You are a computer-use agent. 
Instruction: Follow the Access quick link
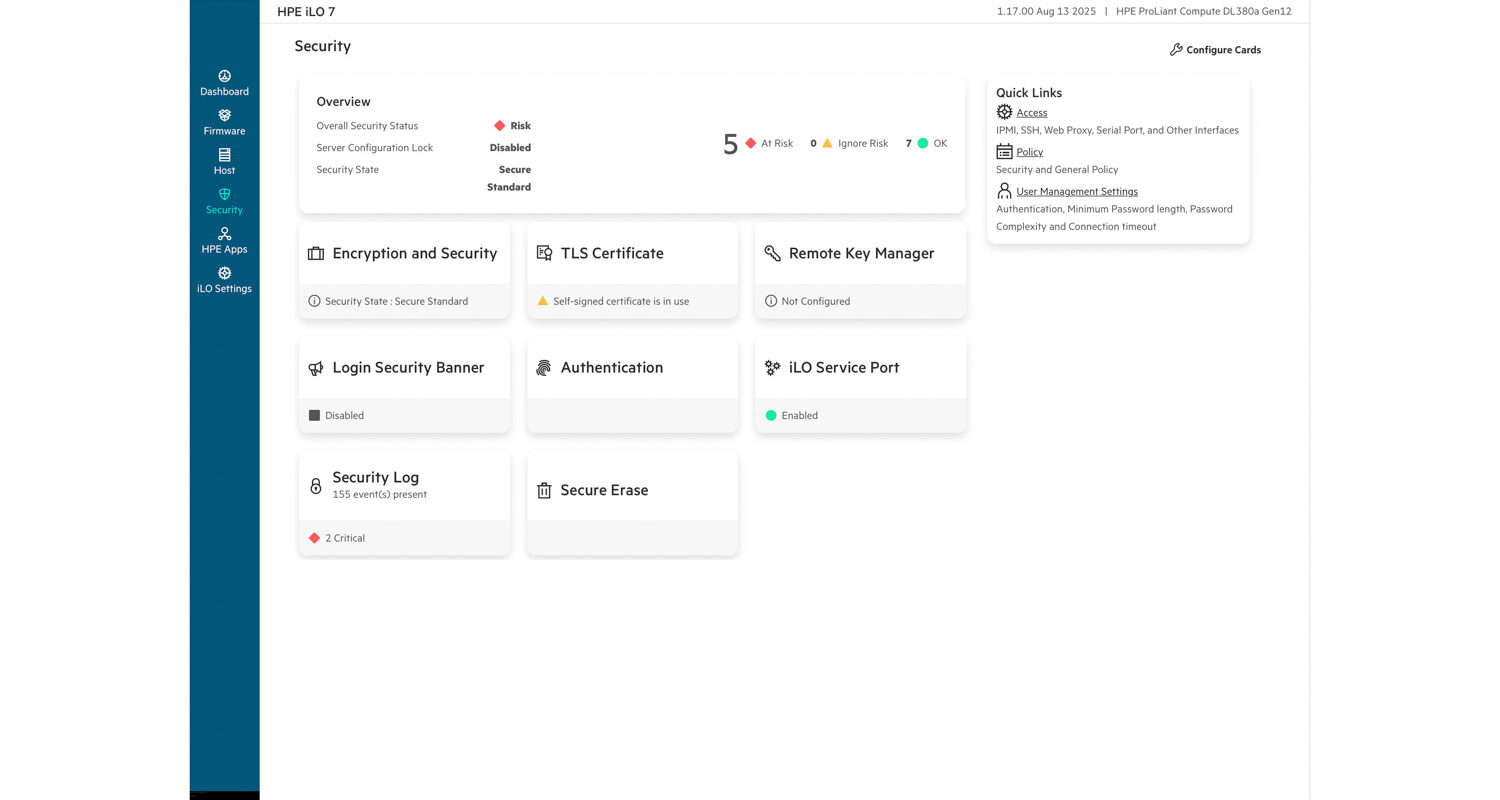coord(1031,113)
